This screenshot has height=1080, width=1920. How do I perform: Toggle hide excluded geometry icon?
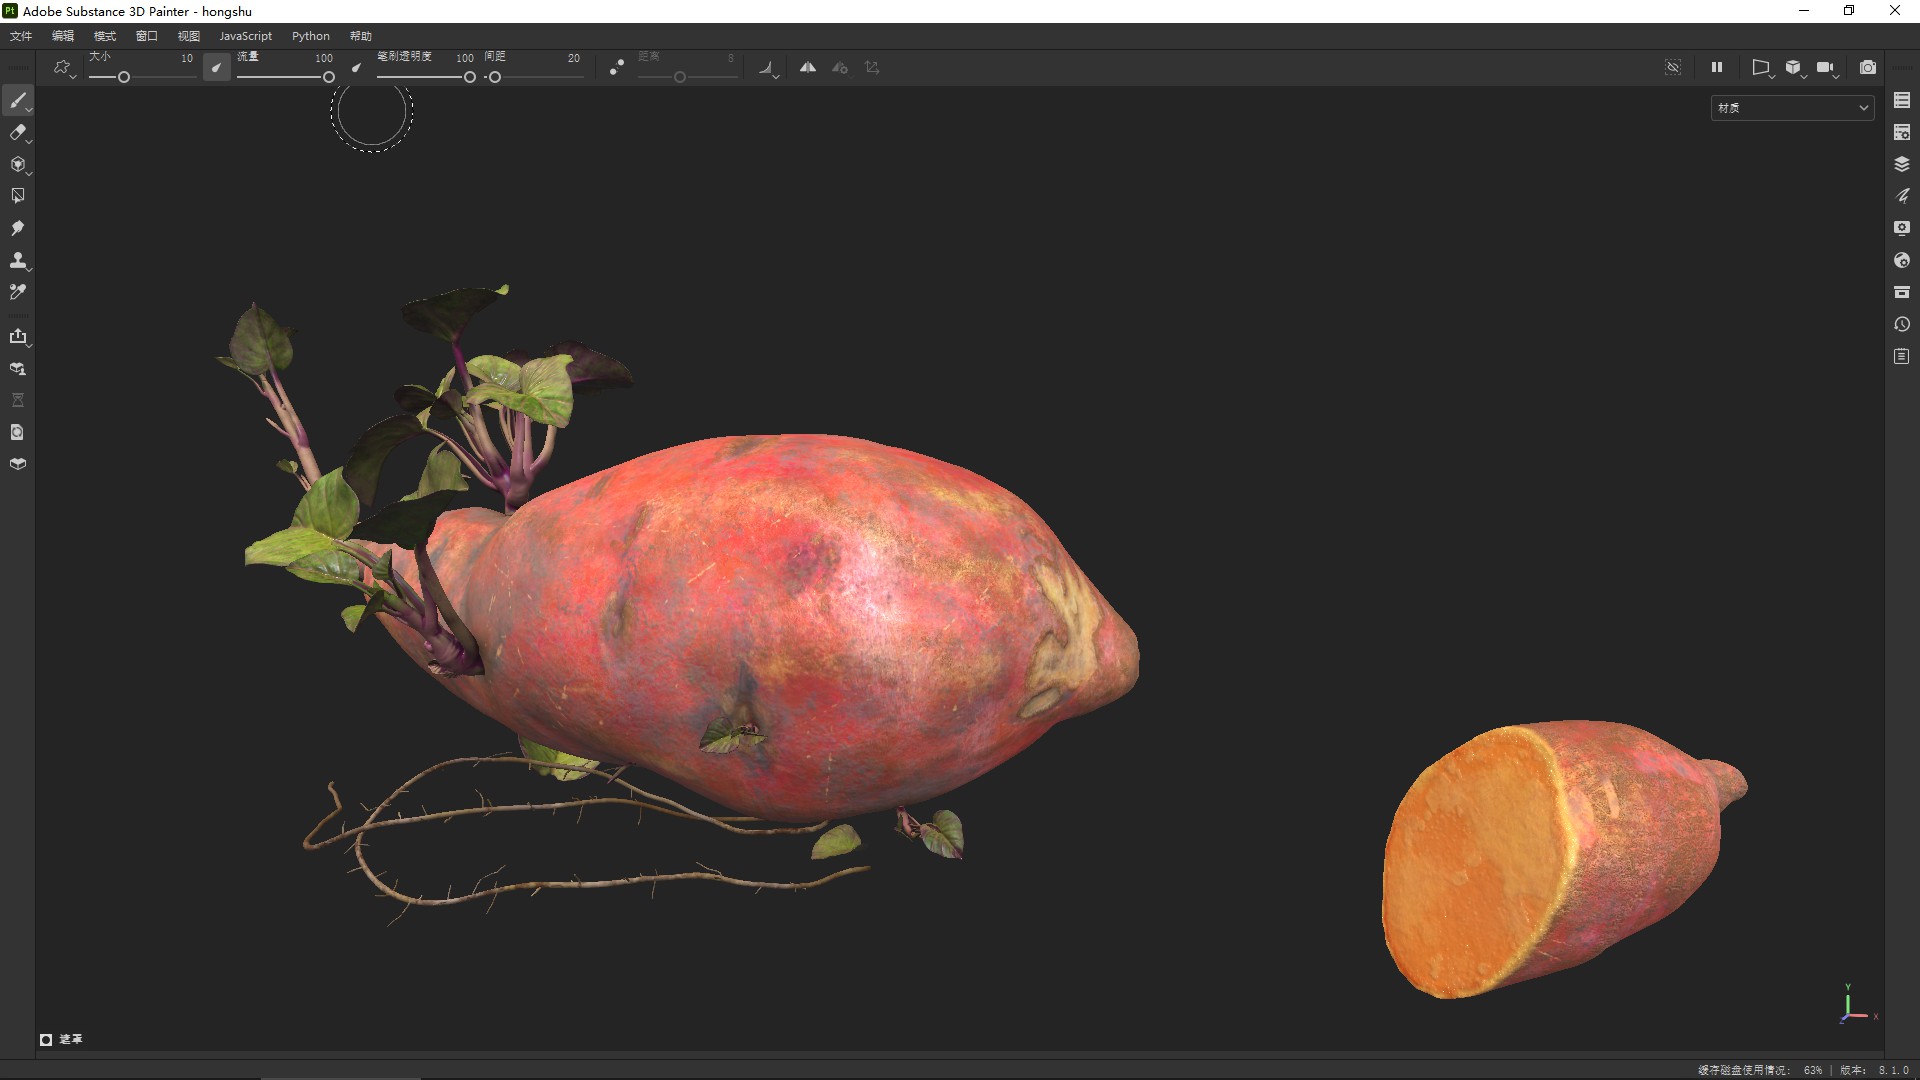click(1673, 67)
